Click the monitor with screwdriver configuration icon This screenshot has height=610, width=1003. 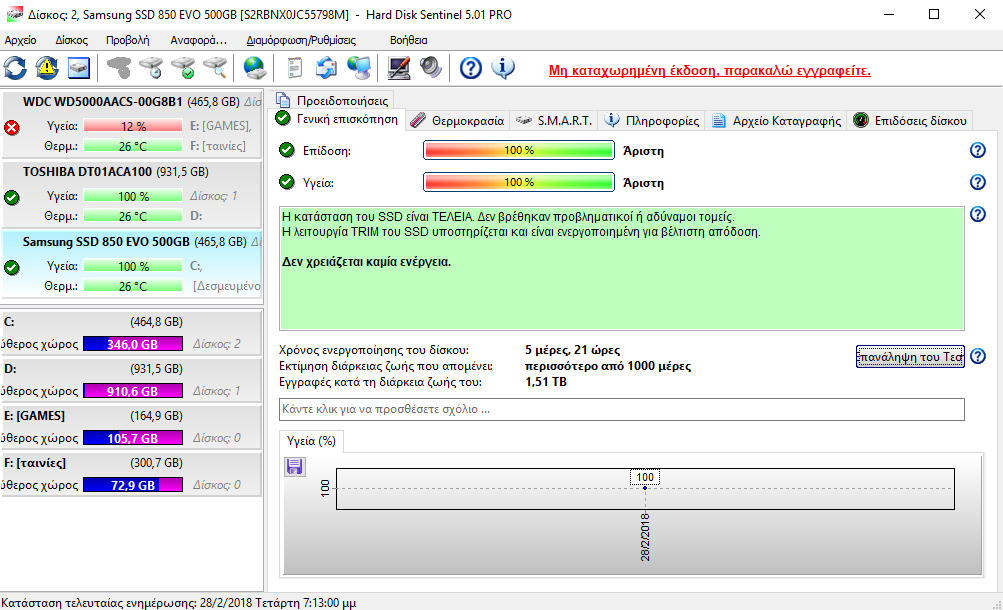399,68
